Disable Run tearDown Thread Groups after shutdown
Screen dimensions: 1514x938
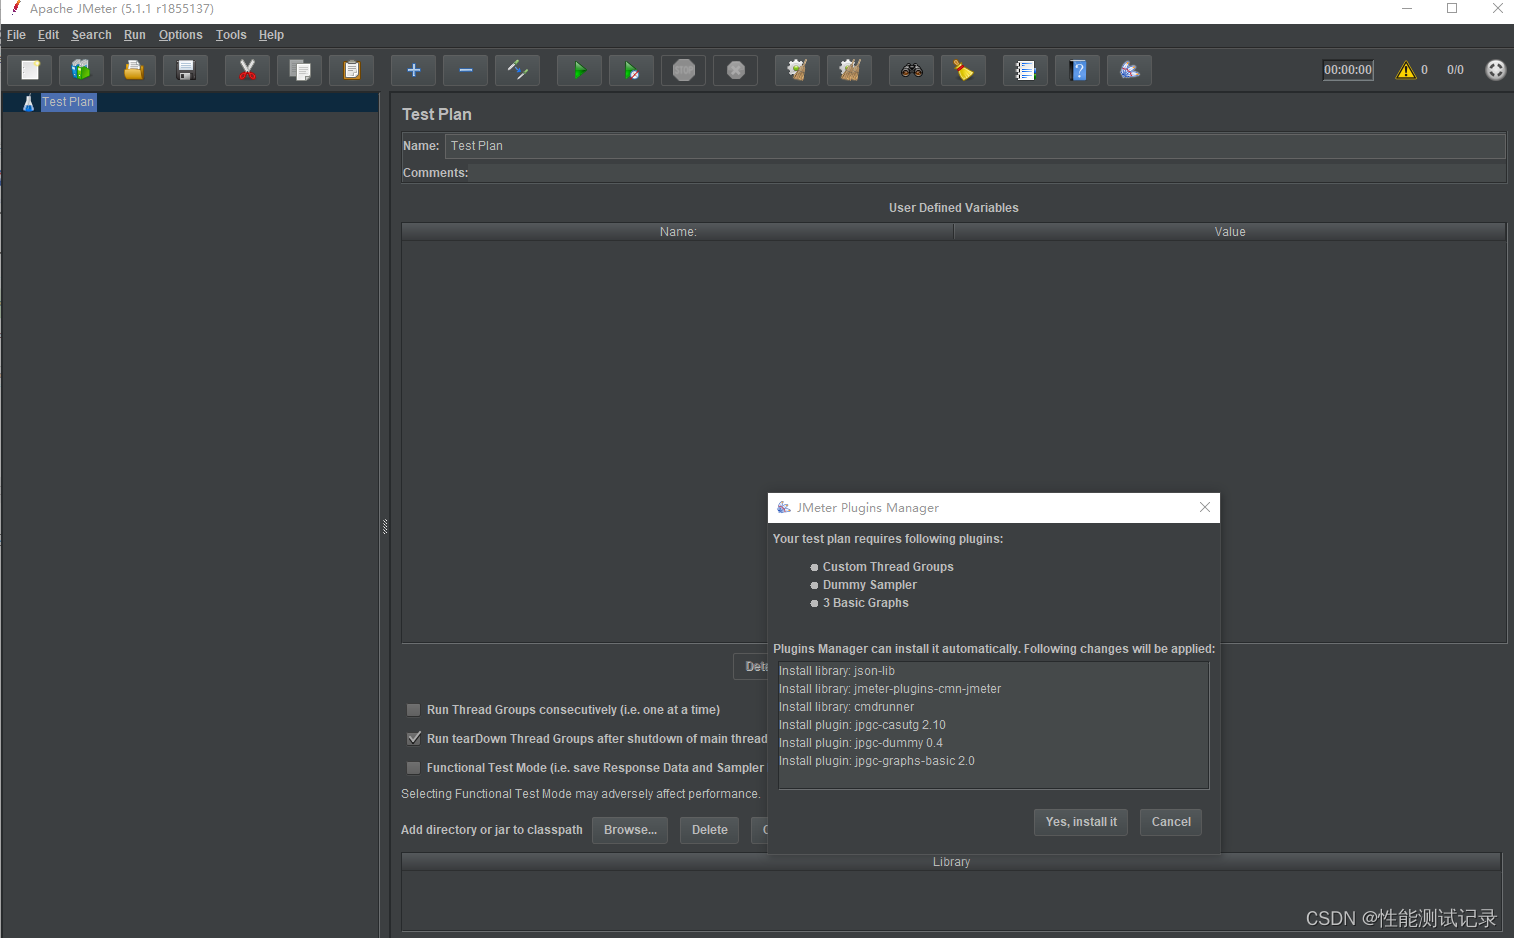(413, 738)
